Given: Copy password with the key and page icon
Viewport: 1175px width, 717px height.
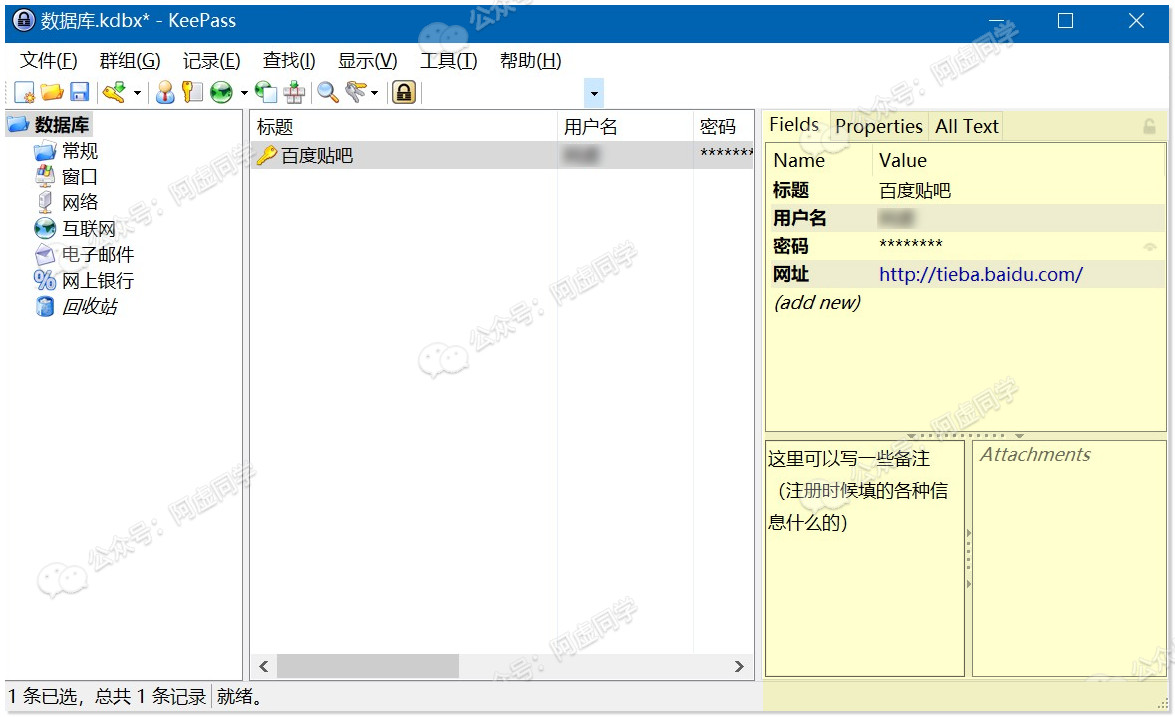Looking at the screenshot, I should (193, 92).
